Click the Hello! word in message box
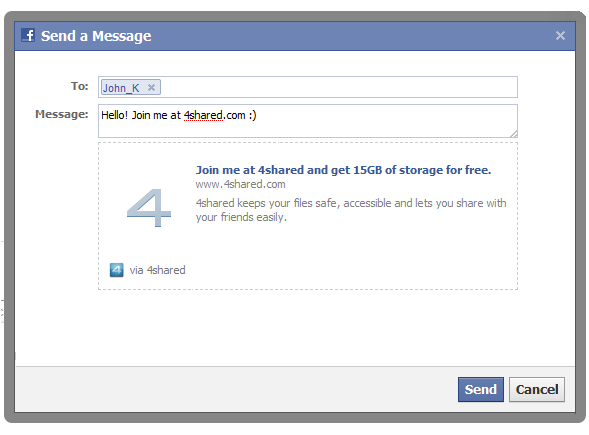The width and height of the screenshot is (589, 435). [115, 115]
